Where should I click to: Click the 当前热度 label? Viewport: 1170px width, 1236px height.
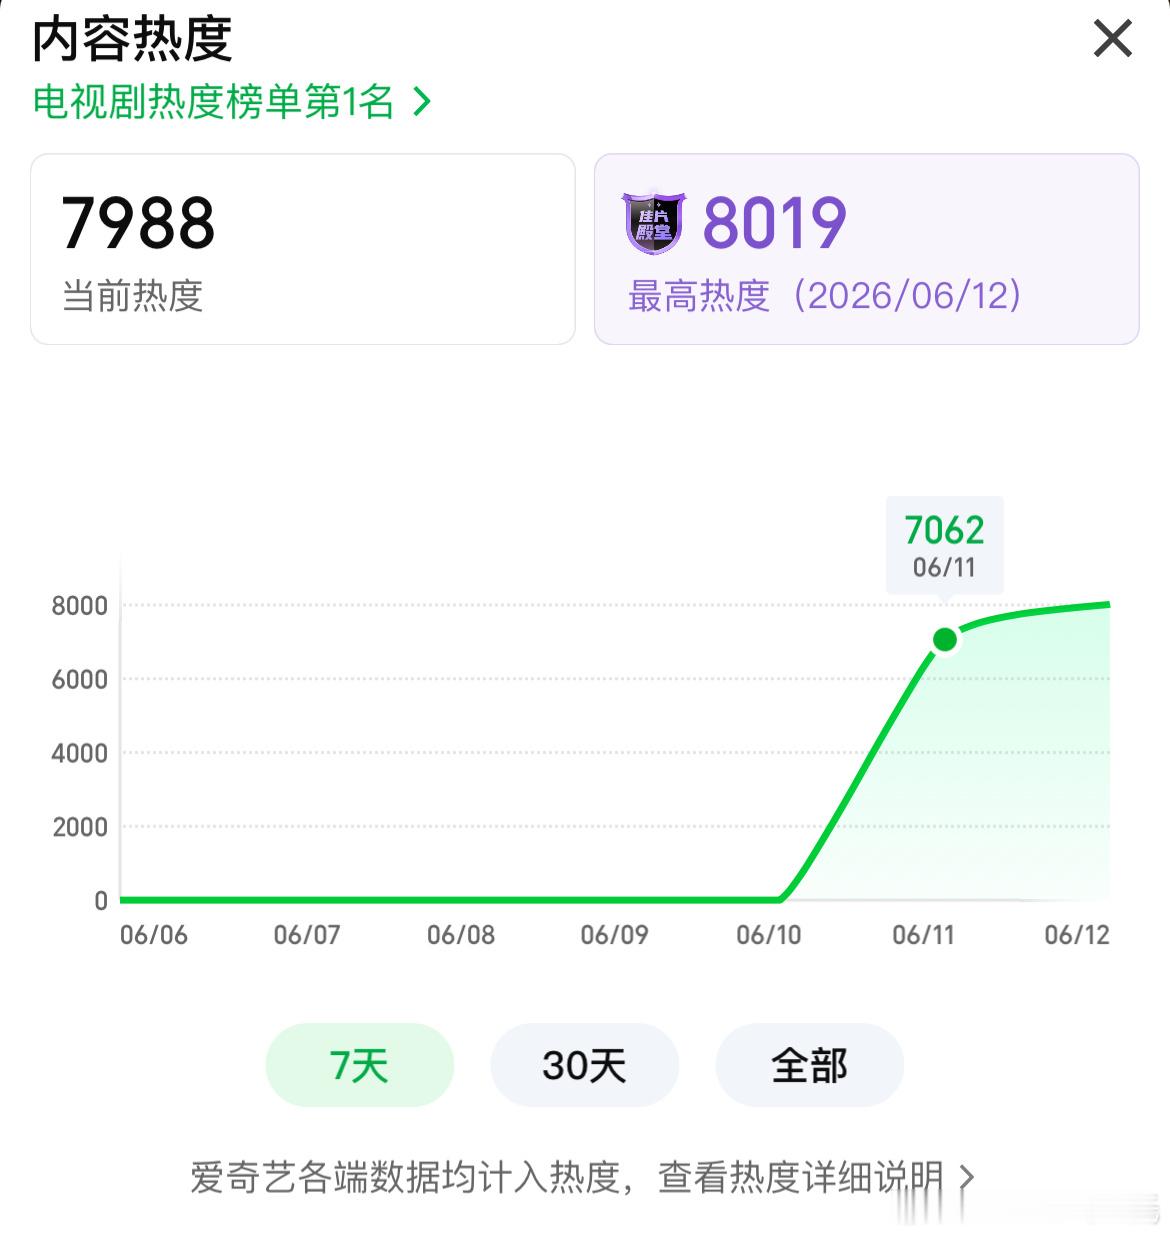(x=133, y=296)
